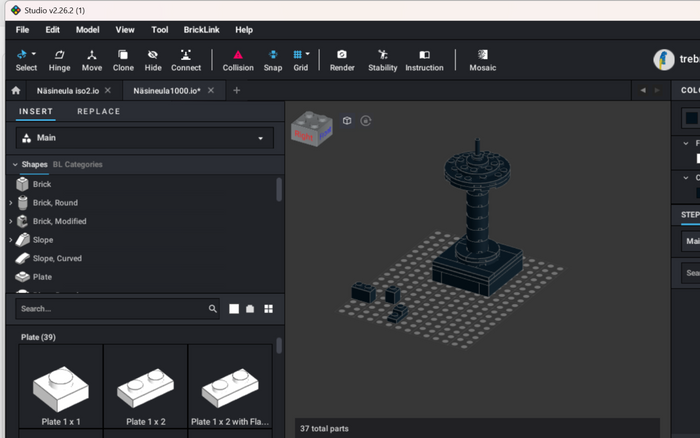Switch to the INSERT tab

click(x=36, y=112)
